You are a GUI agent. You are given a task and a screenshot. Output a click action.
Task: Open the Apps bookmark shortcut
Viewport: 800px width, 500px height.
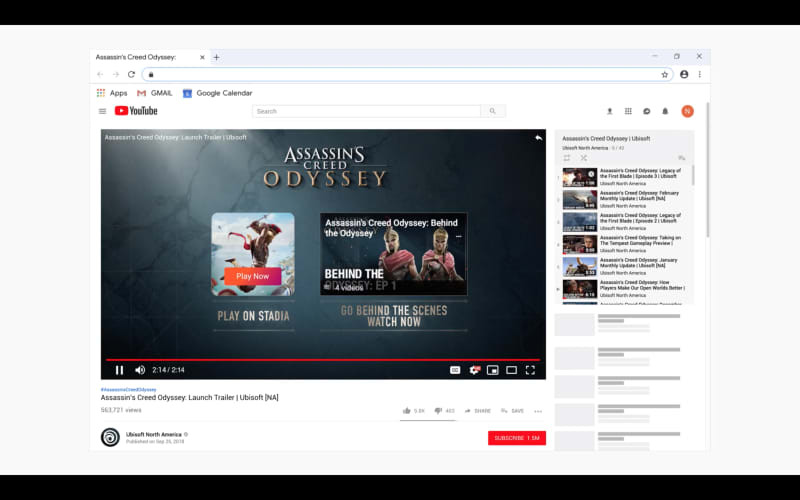coord(112,93)
